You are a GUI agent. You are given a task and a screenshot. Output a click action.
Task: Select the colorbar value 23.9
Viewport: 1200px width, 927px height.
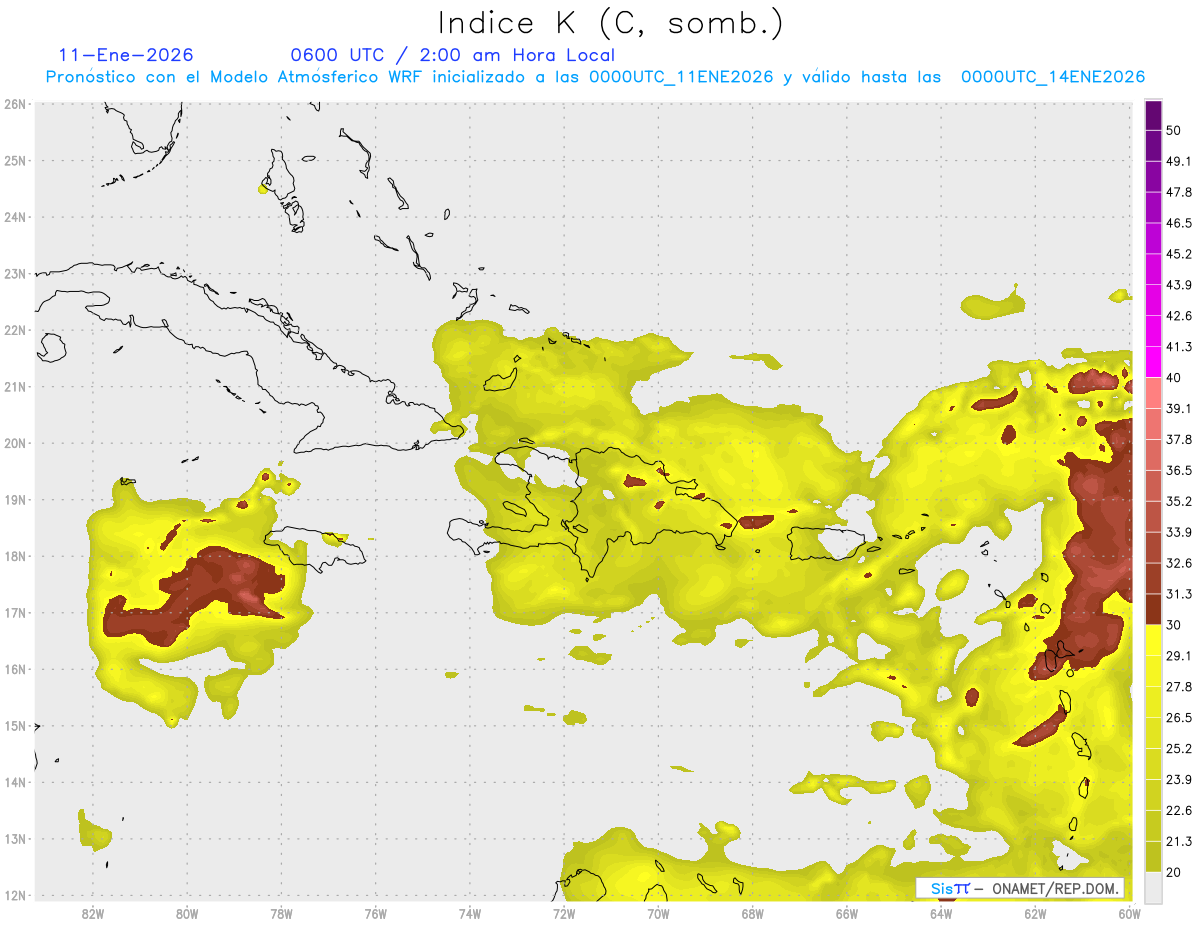[x=1179, y=780]
